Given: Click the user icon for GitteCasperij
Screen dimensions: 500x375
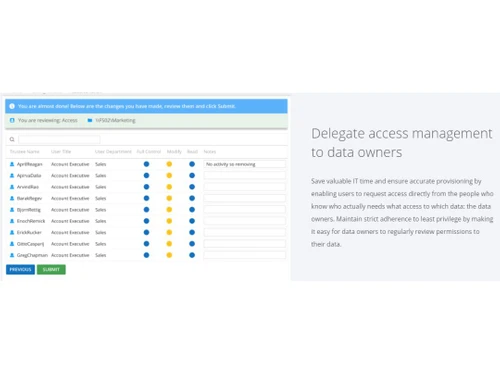Looking at the screenshot, I should pyautogui.click(x=12, y=244).
